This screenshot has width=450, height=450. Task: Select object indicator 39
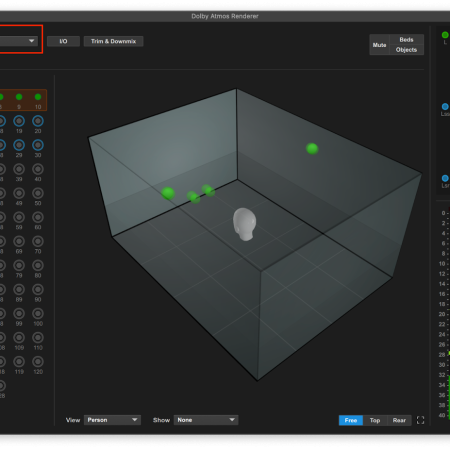pyautogui.click(x=19, y=169)
